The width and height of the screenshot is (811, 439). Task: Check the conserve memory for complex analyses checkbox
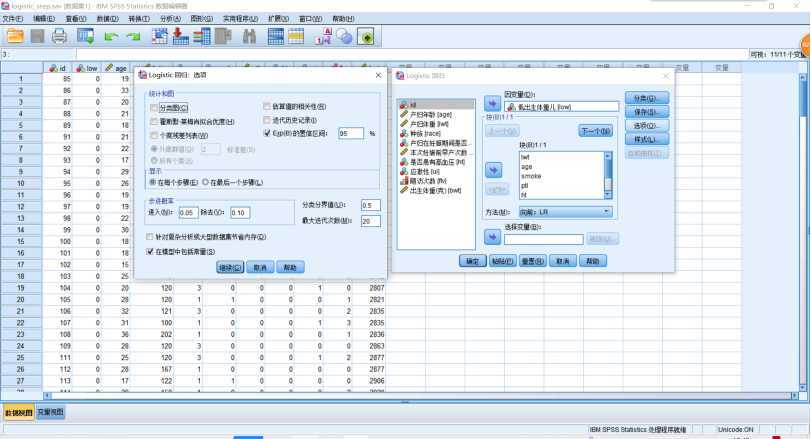coord(150,237)
